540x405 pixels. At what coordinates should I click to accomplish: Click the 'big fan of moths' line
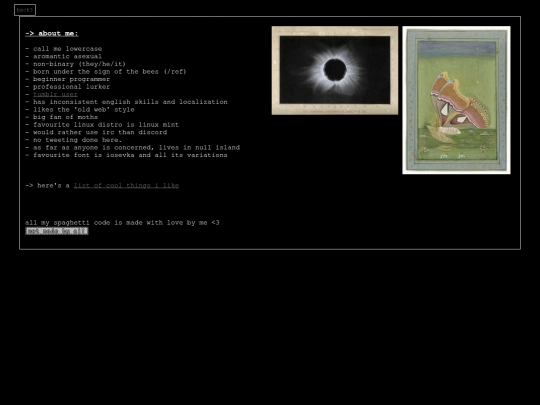(62, 117)
